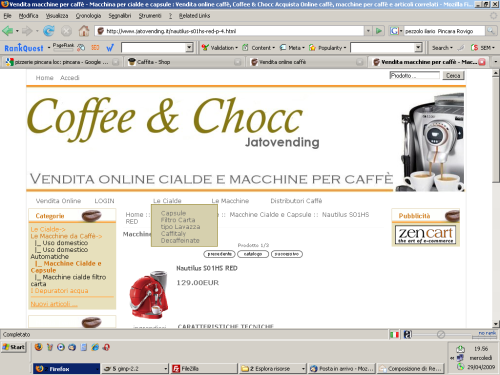Click the blue W icon in RankQuest toolbar
The image size is (500, 375).
(x=110, y=48)
